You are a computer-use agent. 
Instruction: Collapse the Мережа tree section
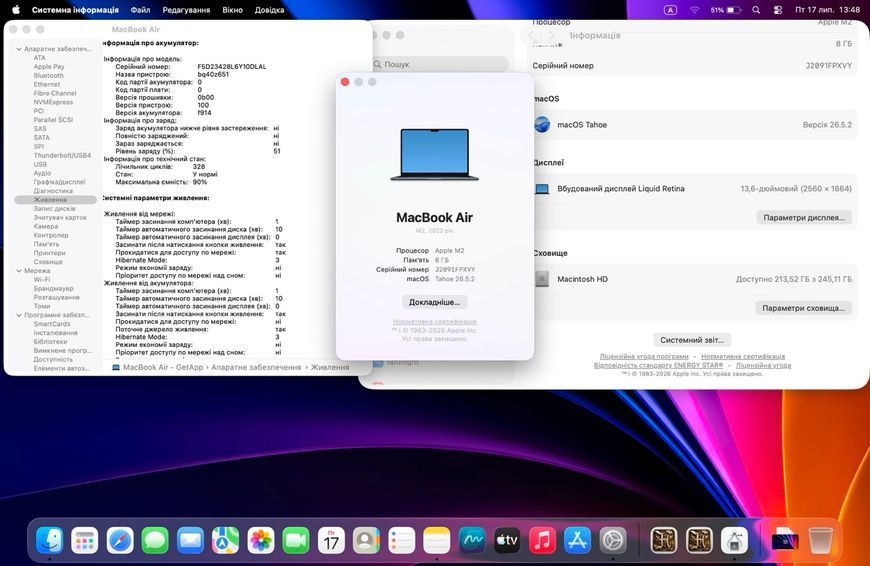click(19, 271)
